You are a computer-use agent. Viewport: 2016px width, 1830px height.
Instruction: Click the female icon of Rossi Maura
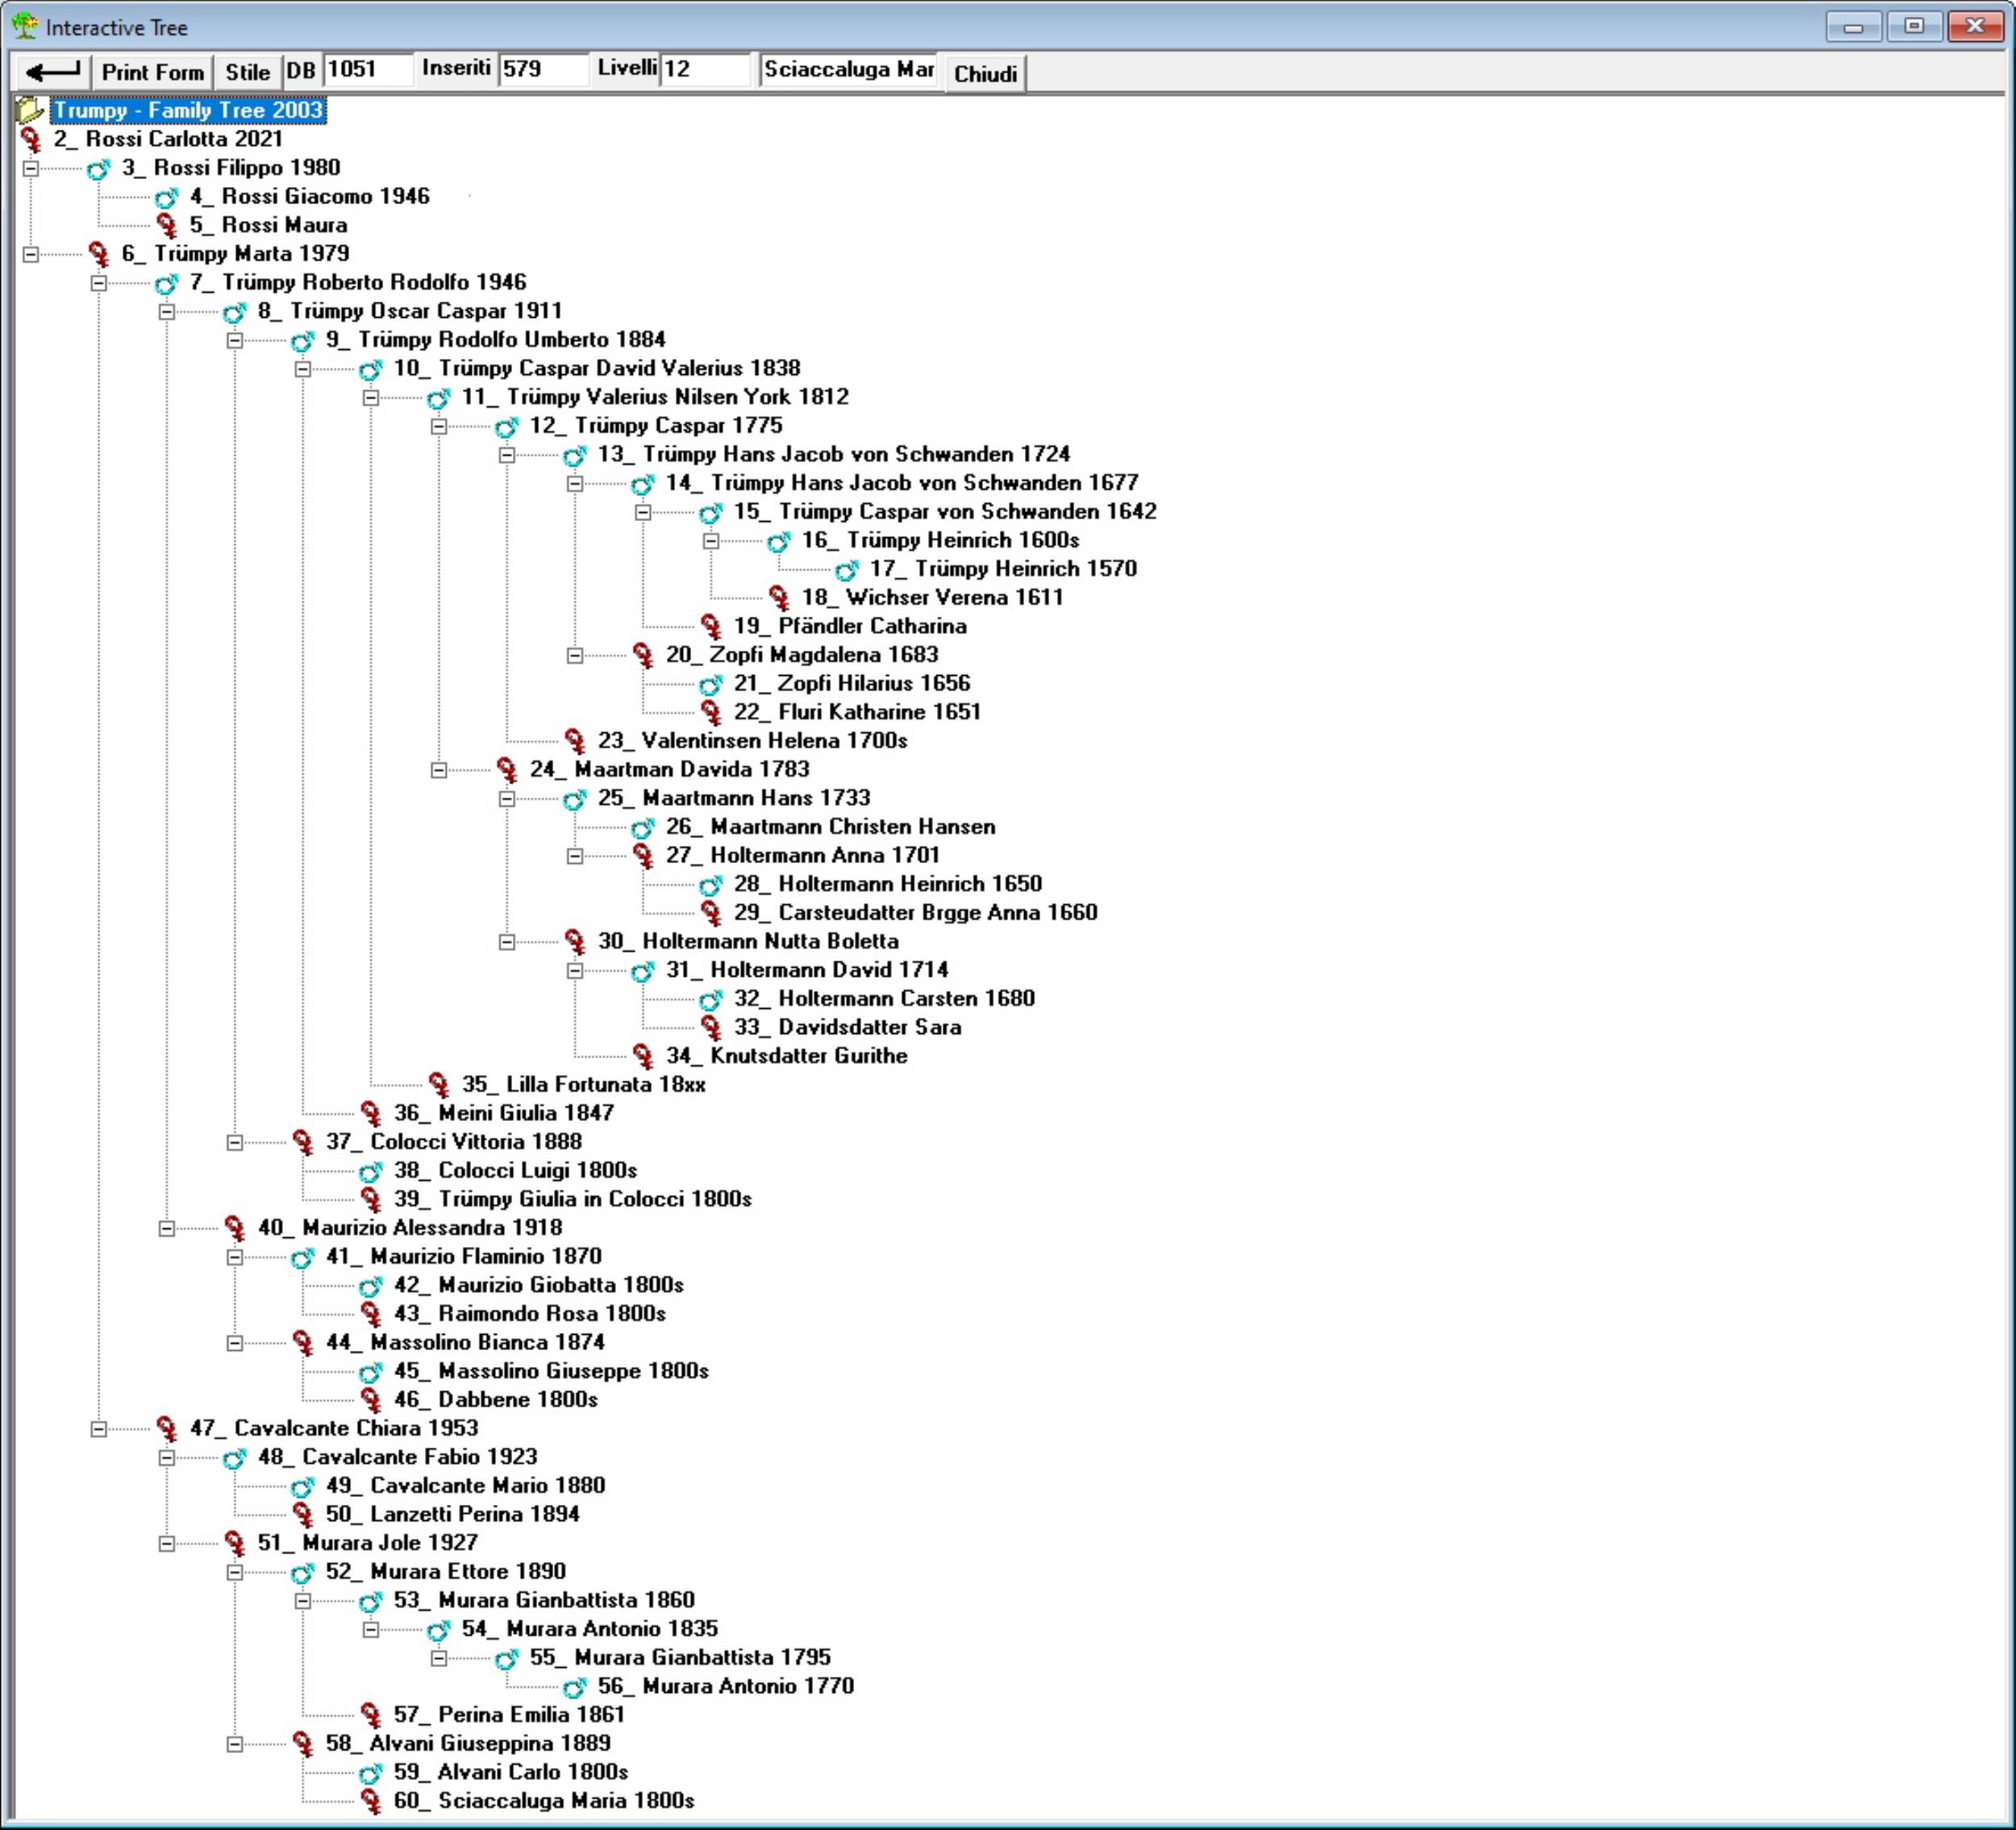tap(167, 225)
